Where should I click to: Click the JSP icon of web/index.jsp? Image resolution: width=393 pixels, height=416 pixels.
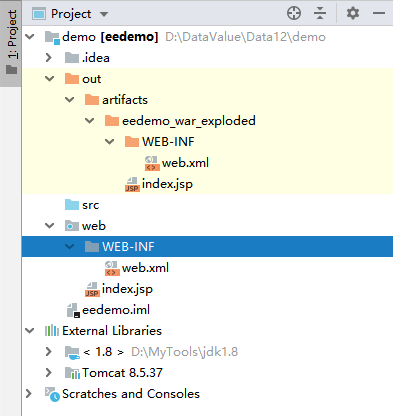(92, 289)
